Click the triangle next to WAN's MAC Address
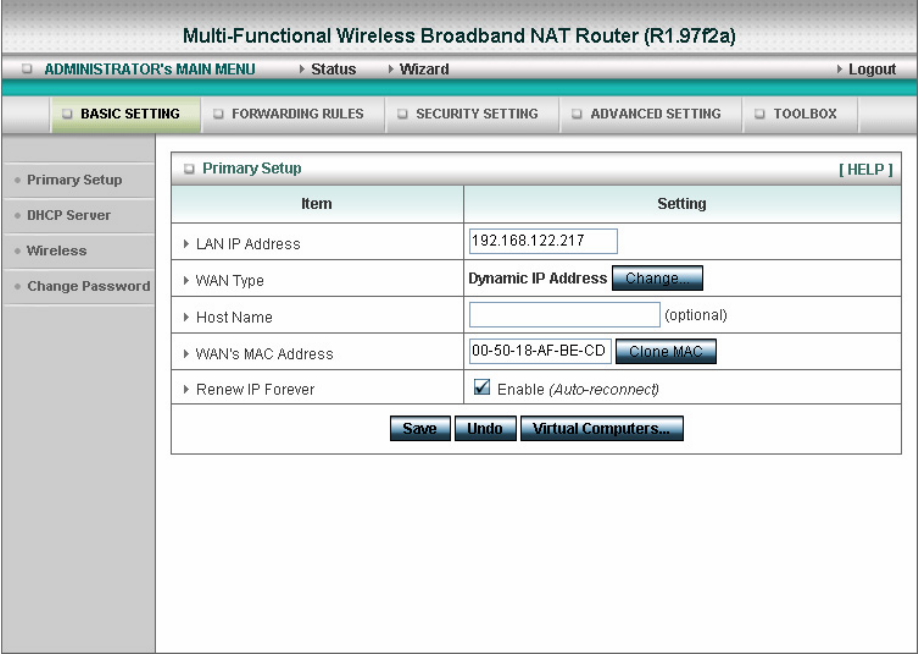Screen dimensions: 918x654 186,354
